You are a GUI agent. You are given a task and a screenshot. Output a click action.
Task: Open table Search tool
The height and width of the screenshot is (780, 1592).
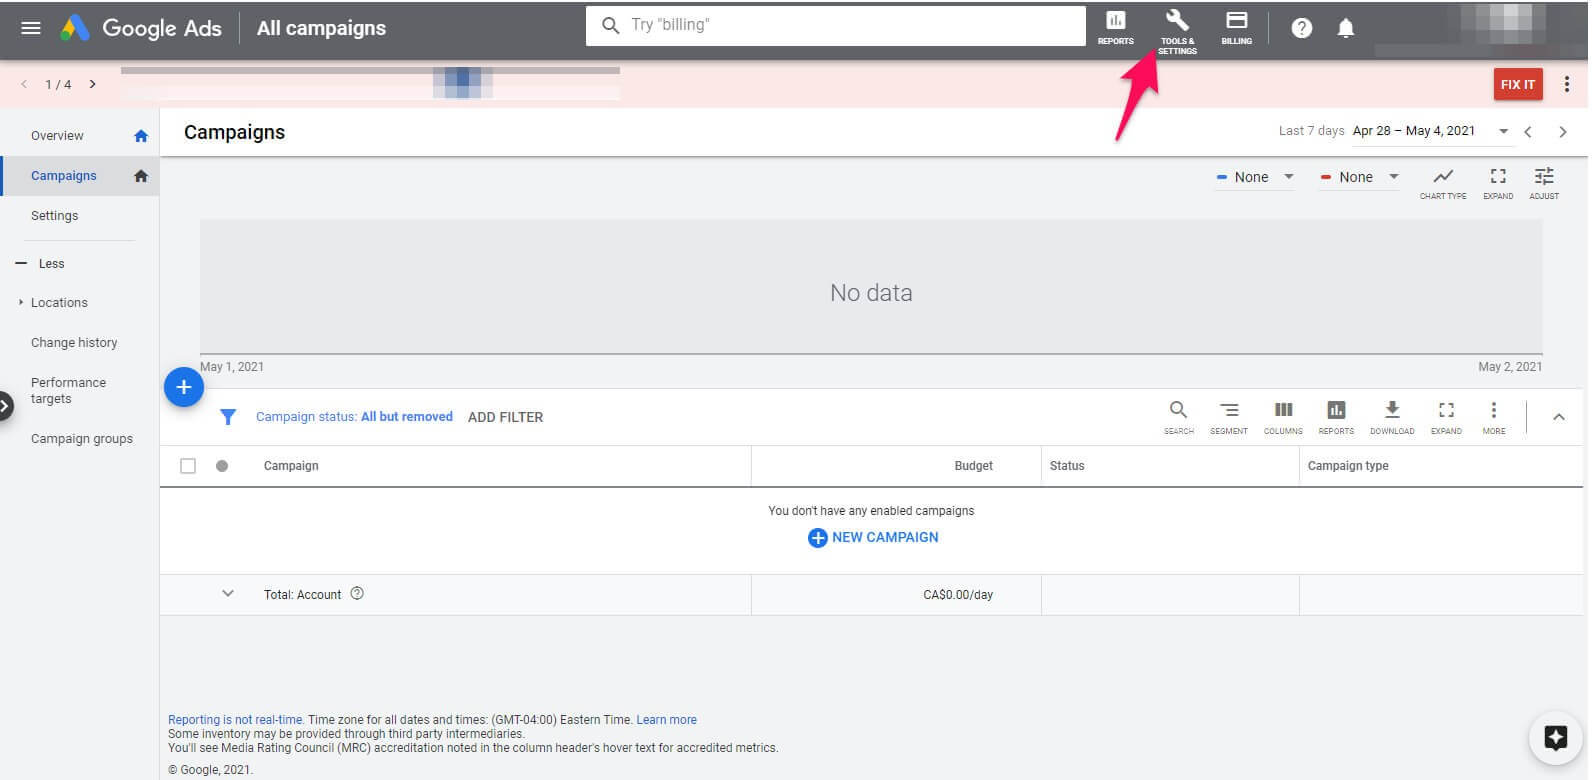(x=1179, y=417)
